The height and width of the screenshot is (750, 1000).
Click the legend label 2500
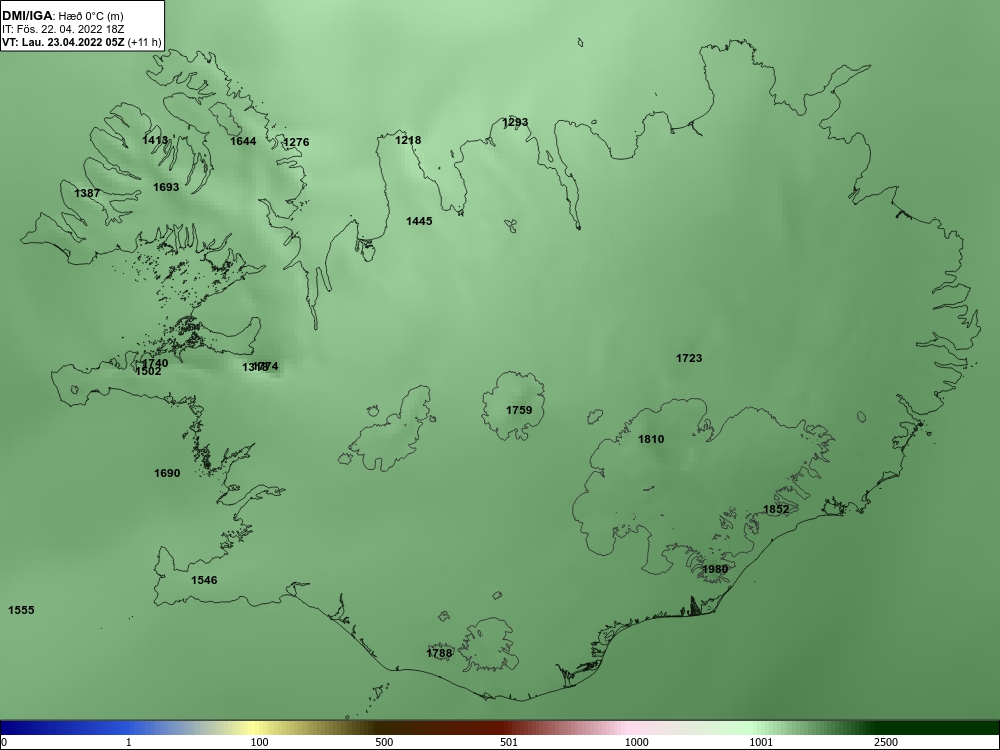tap(886, 742)
